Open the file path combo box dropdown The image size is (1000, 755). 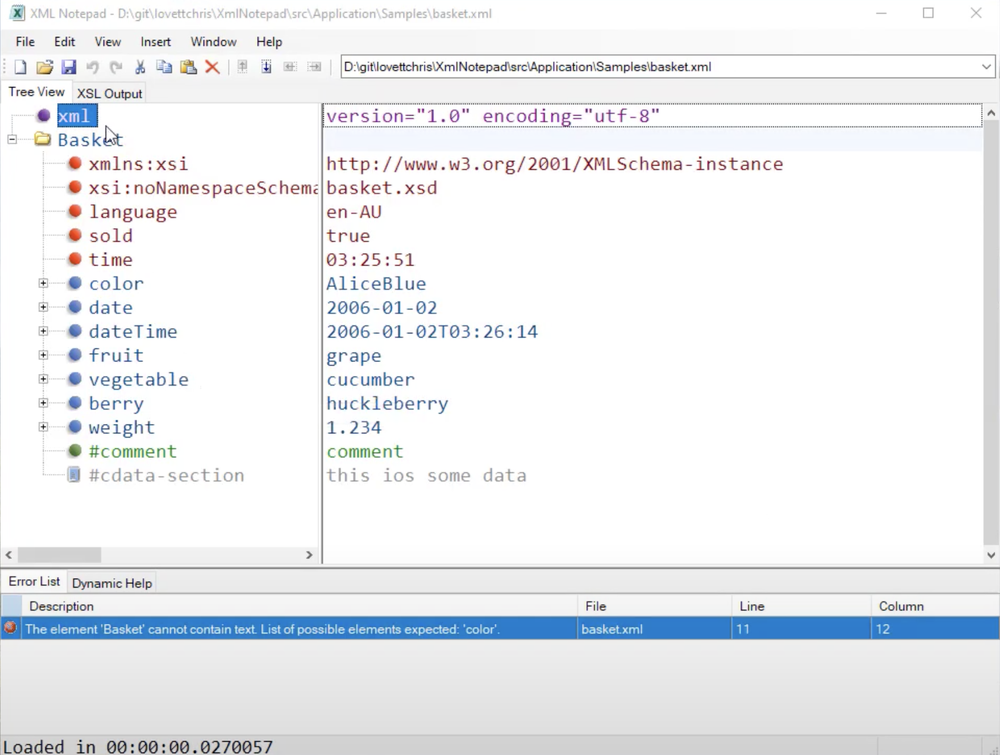[x=986, y=66]
